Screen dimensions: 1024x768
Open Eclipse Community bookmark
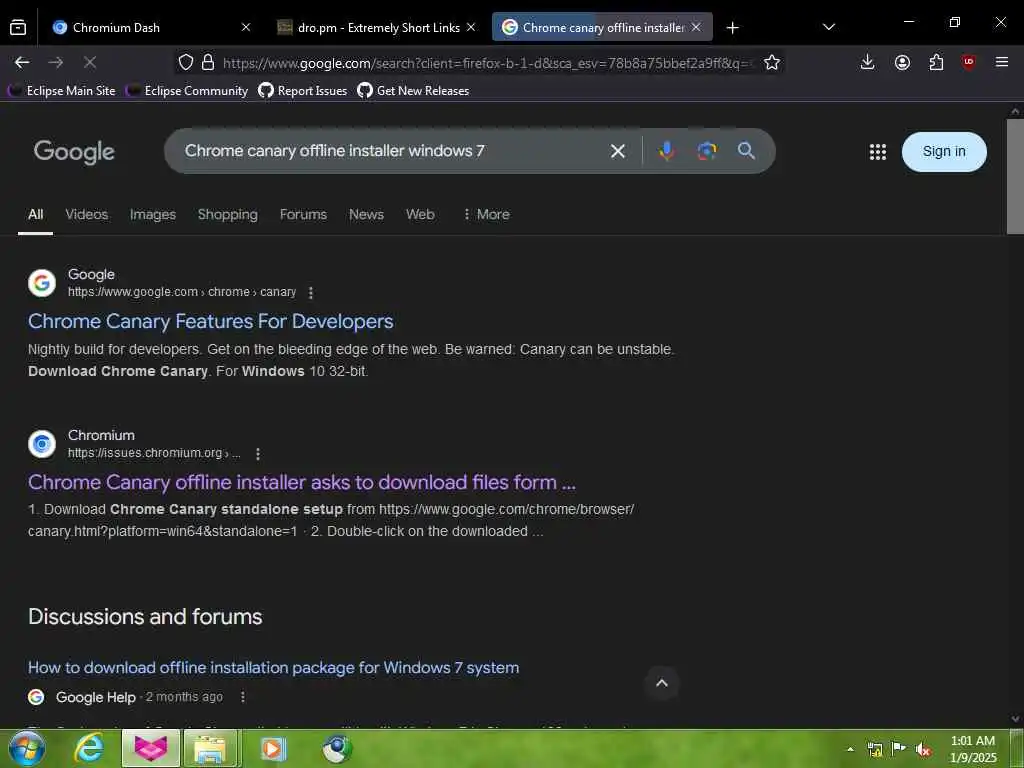pyautogui.click(x=187, y=91)
